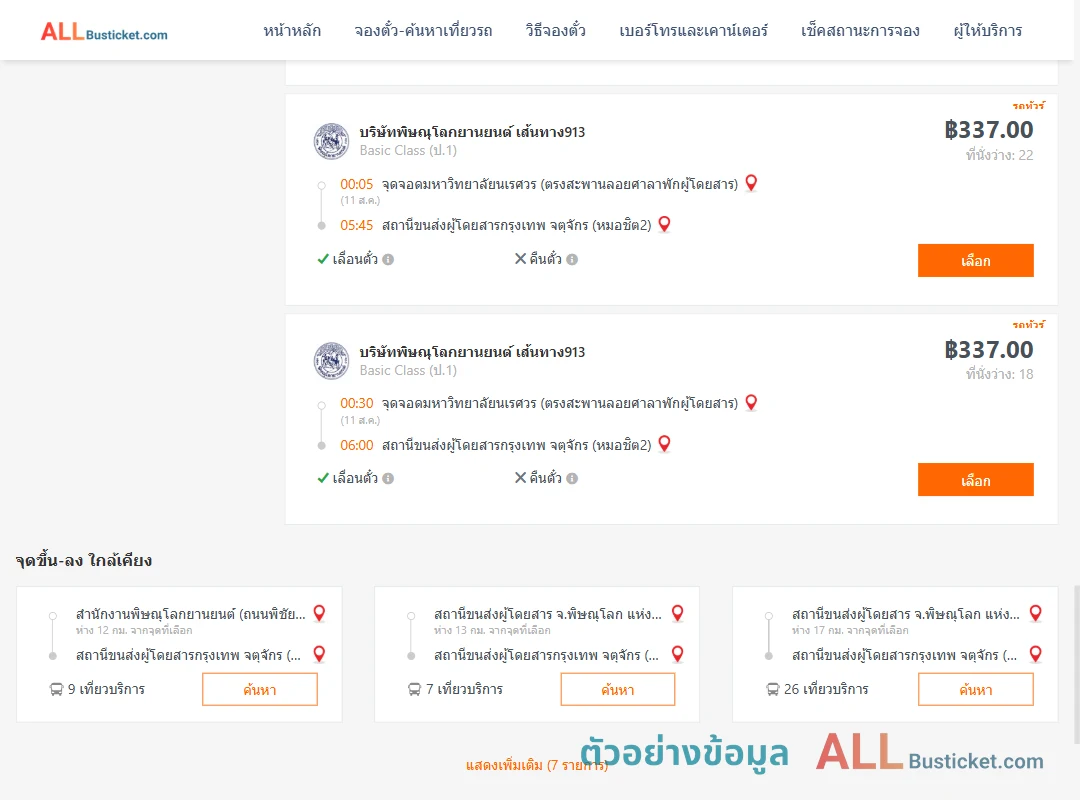Click the ห่าง 12 กม. จากจุดที่เลือก text
The image size is (1080, 800).
pyautogui.click(x=134, y=630)
